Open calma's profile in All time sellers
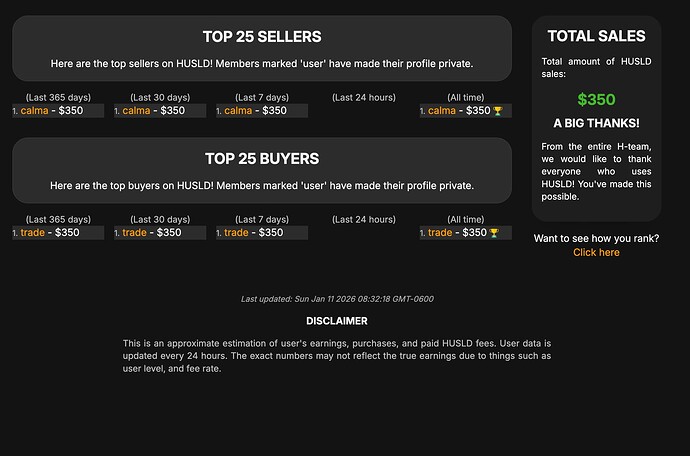The image size is (690, 456). (x=442, y=111)
